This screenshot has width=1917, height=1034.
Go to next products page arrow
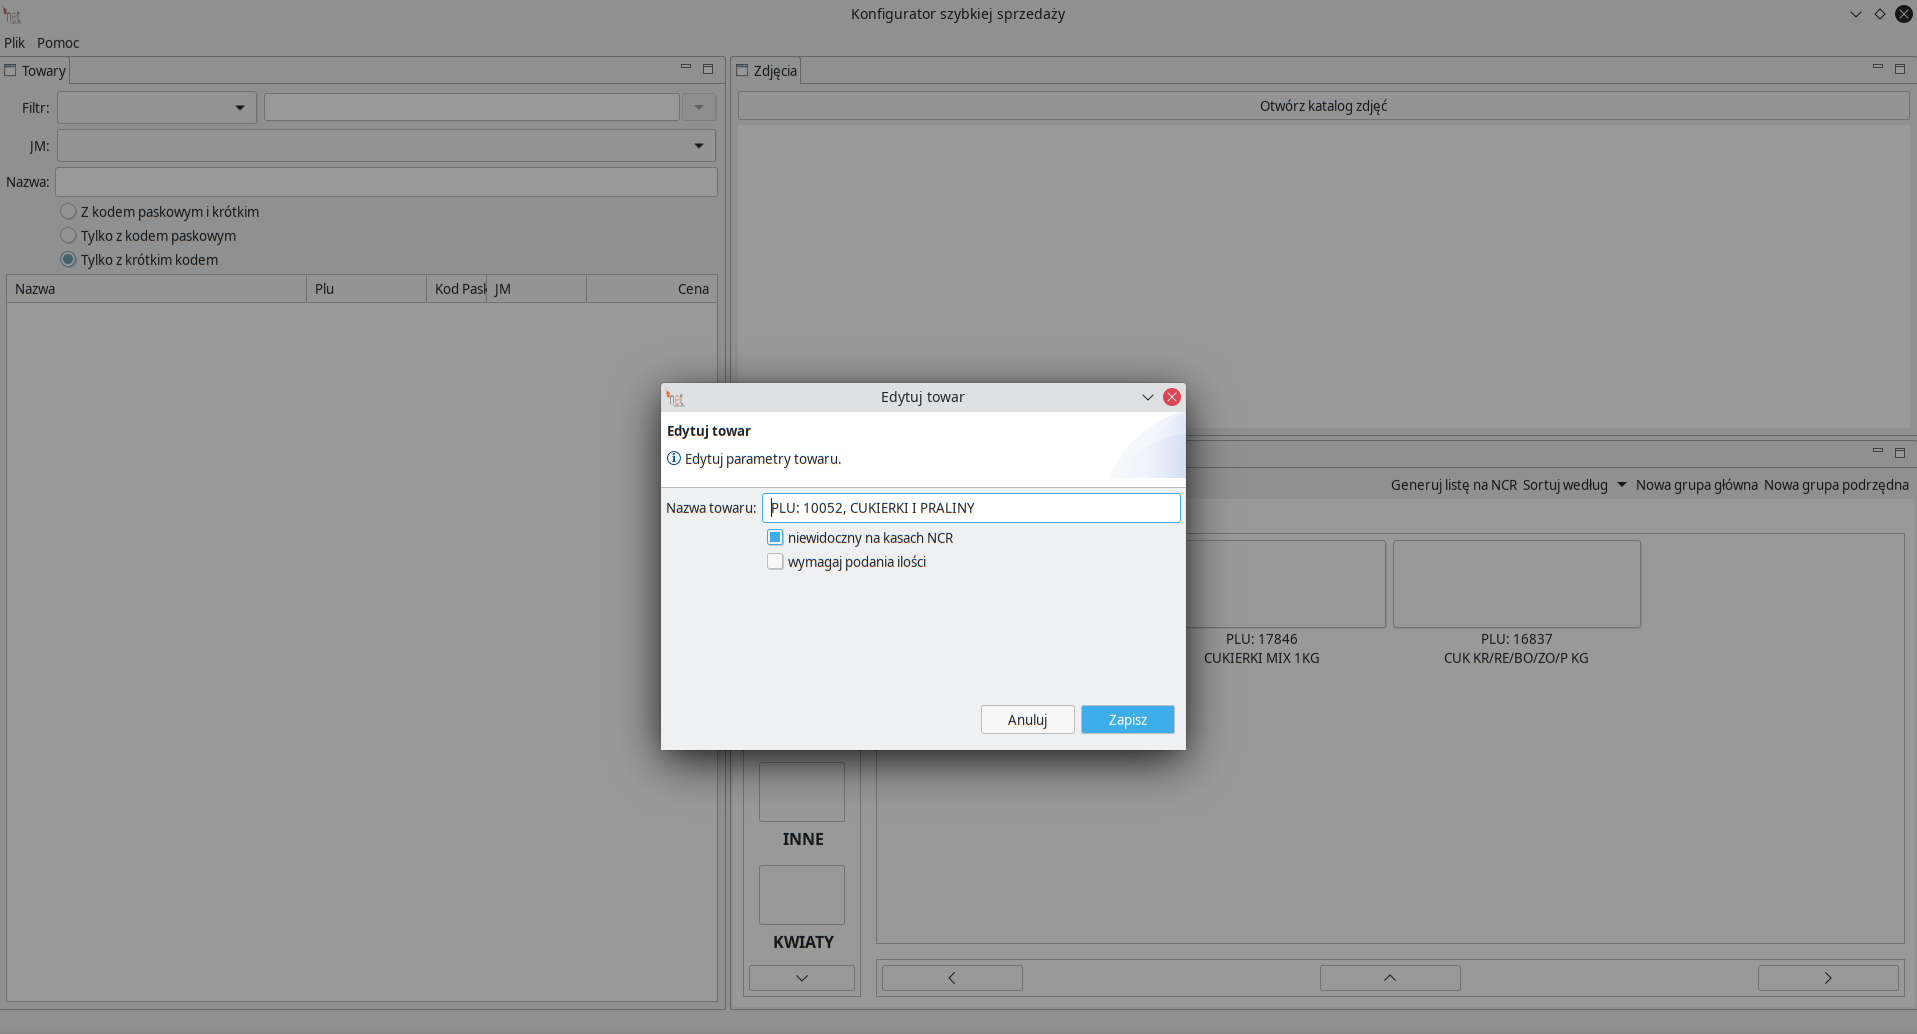pos(1828,978)
